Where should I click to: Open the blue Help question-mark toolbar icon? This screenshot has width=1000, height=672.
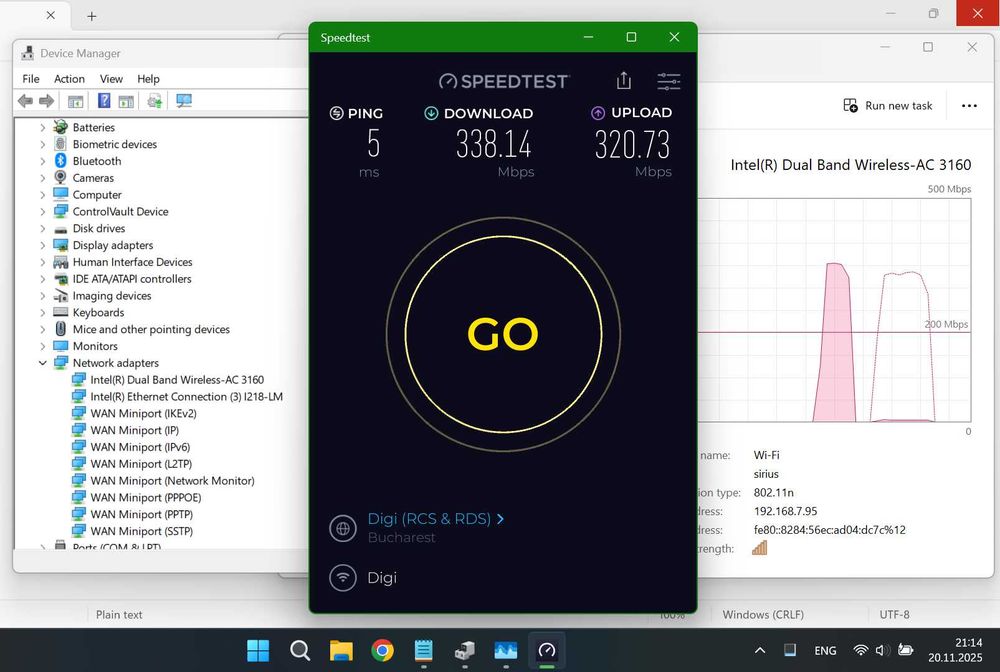point(104,100)
